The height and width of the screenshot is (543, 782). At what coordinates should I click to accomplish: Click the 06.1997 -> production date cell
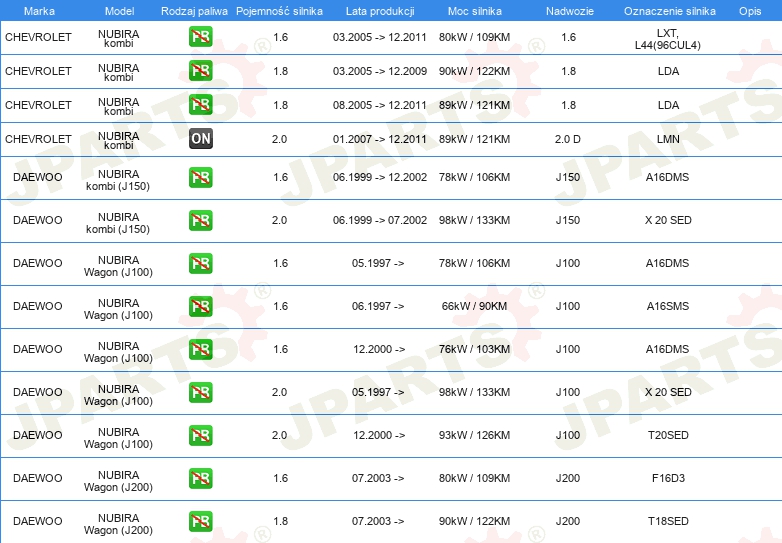click(x=378, y=306)
